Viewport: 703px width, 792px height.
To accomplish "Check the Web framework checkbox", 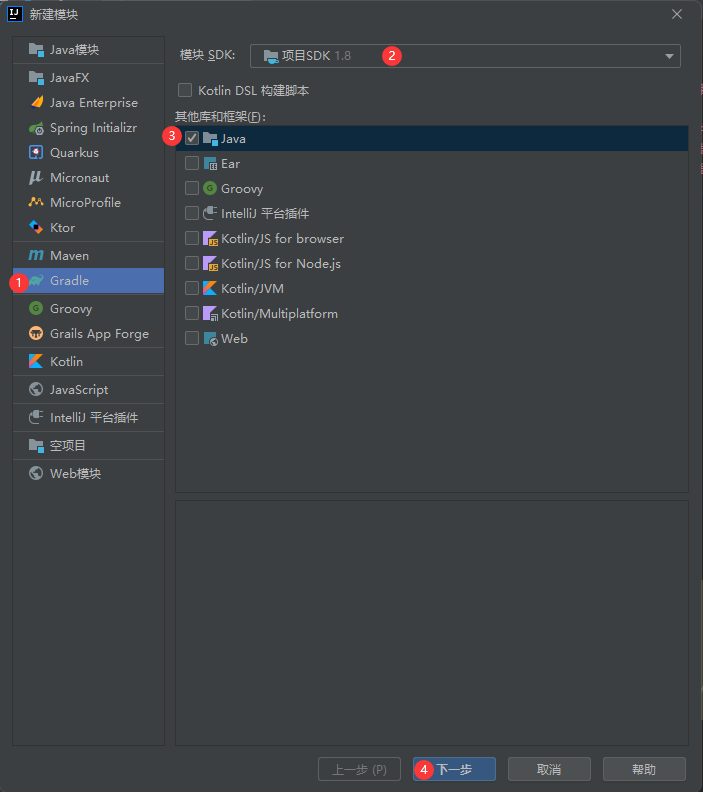I will (192, 338).
